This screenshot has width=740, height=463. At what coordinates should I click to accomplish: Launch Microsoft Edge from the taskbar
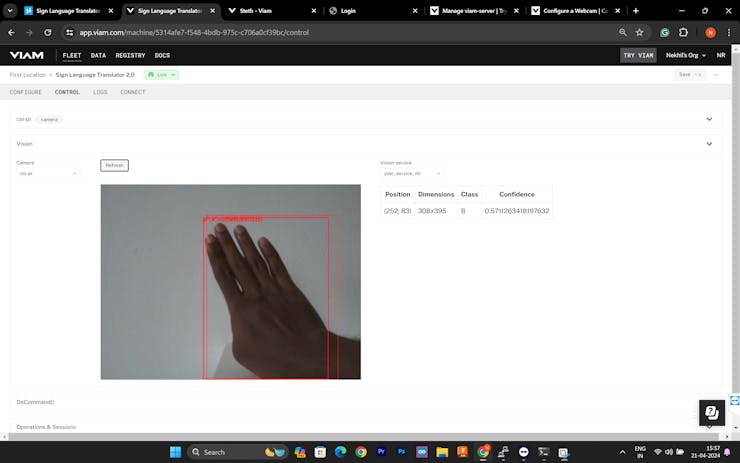340,452
